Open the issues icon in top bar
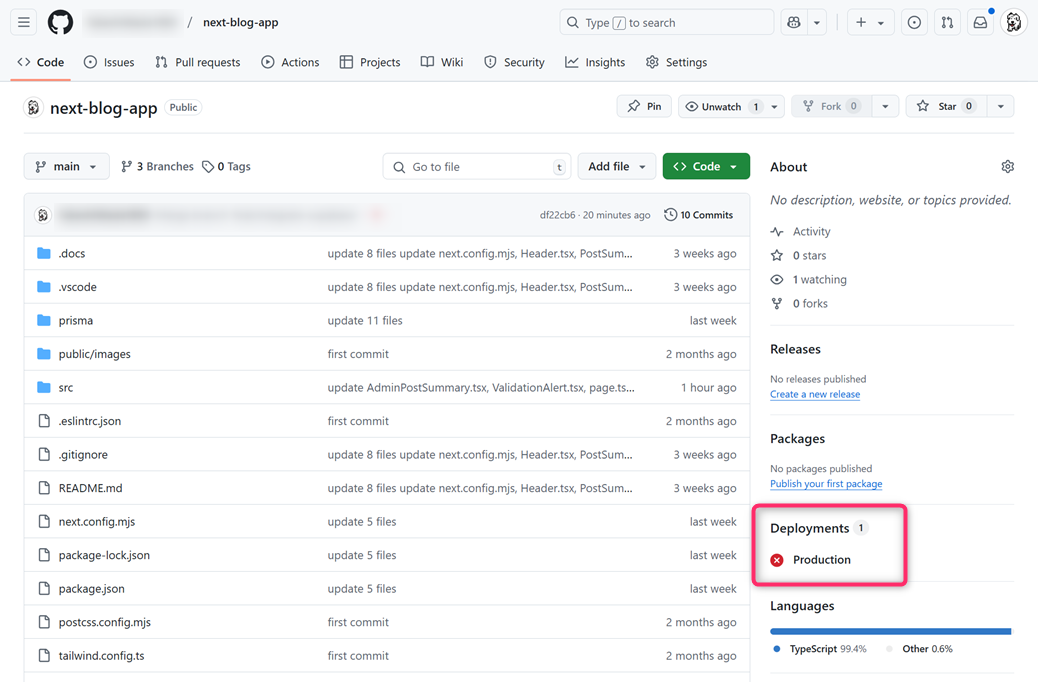Viewport: 1038px width, 682px height. (x=914, y=22)
